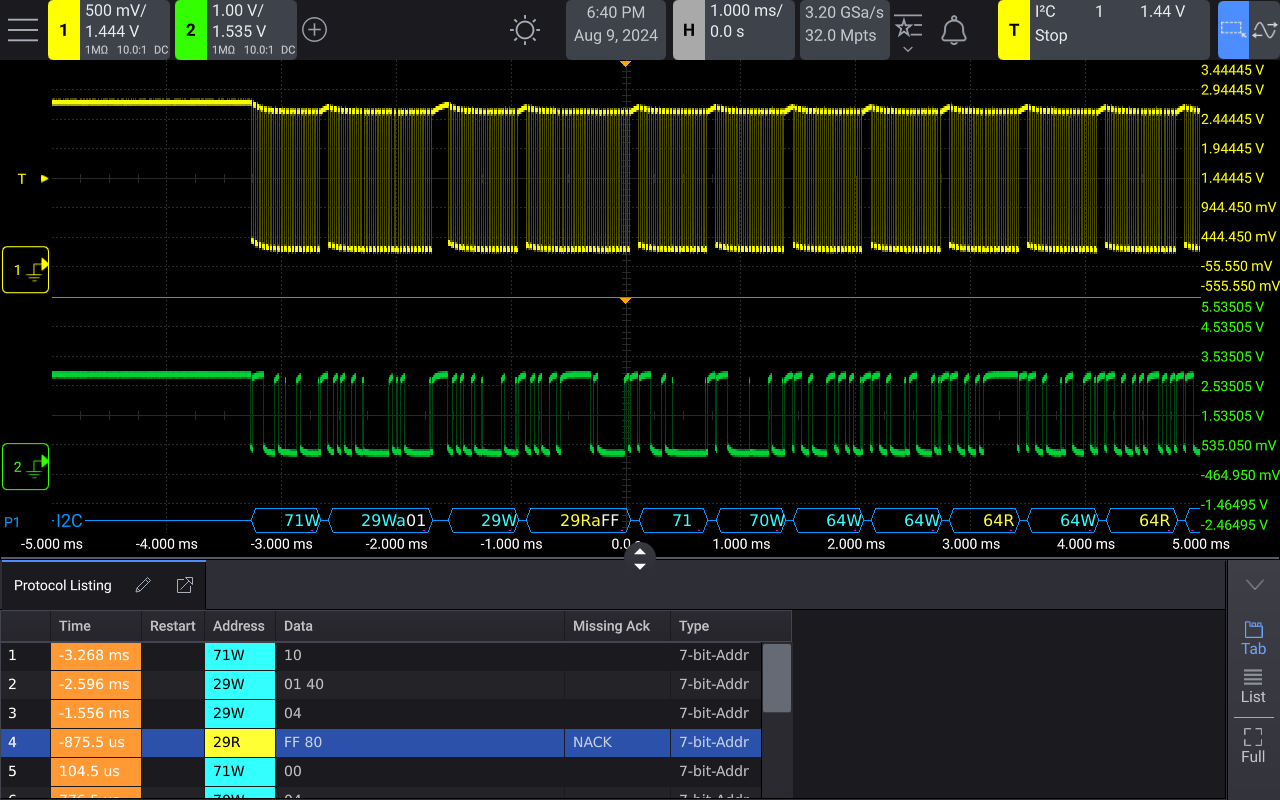1280x800 pixels.
Task: Open trigger T badge
Action: pyautogui.click(x=1014, y=30)
